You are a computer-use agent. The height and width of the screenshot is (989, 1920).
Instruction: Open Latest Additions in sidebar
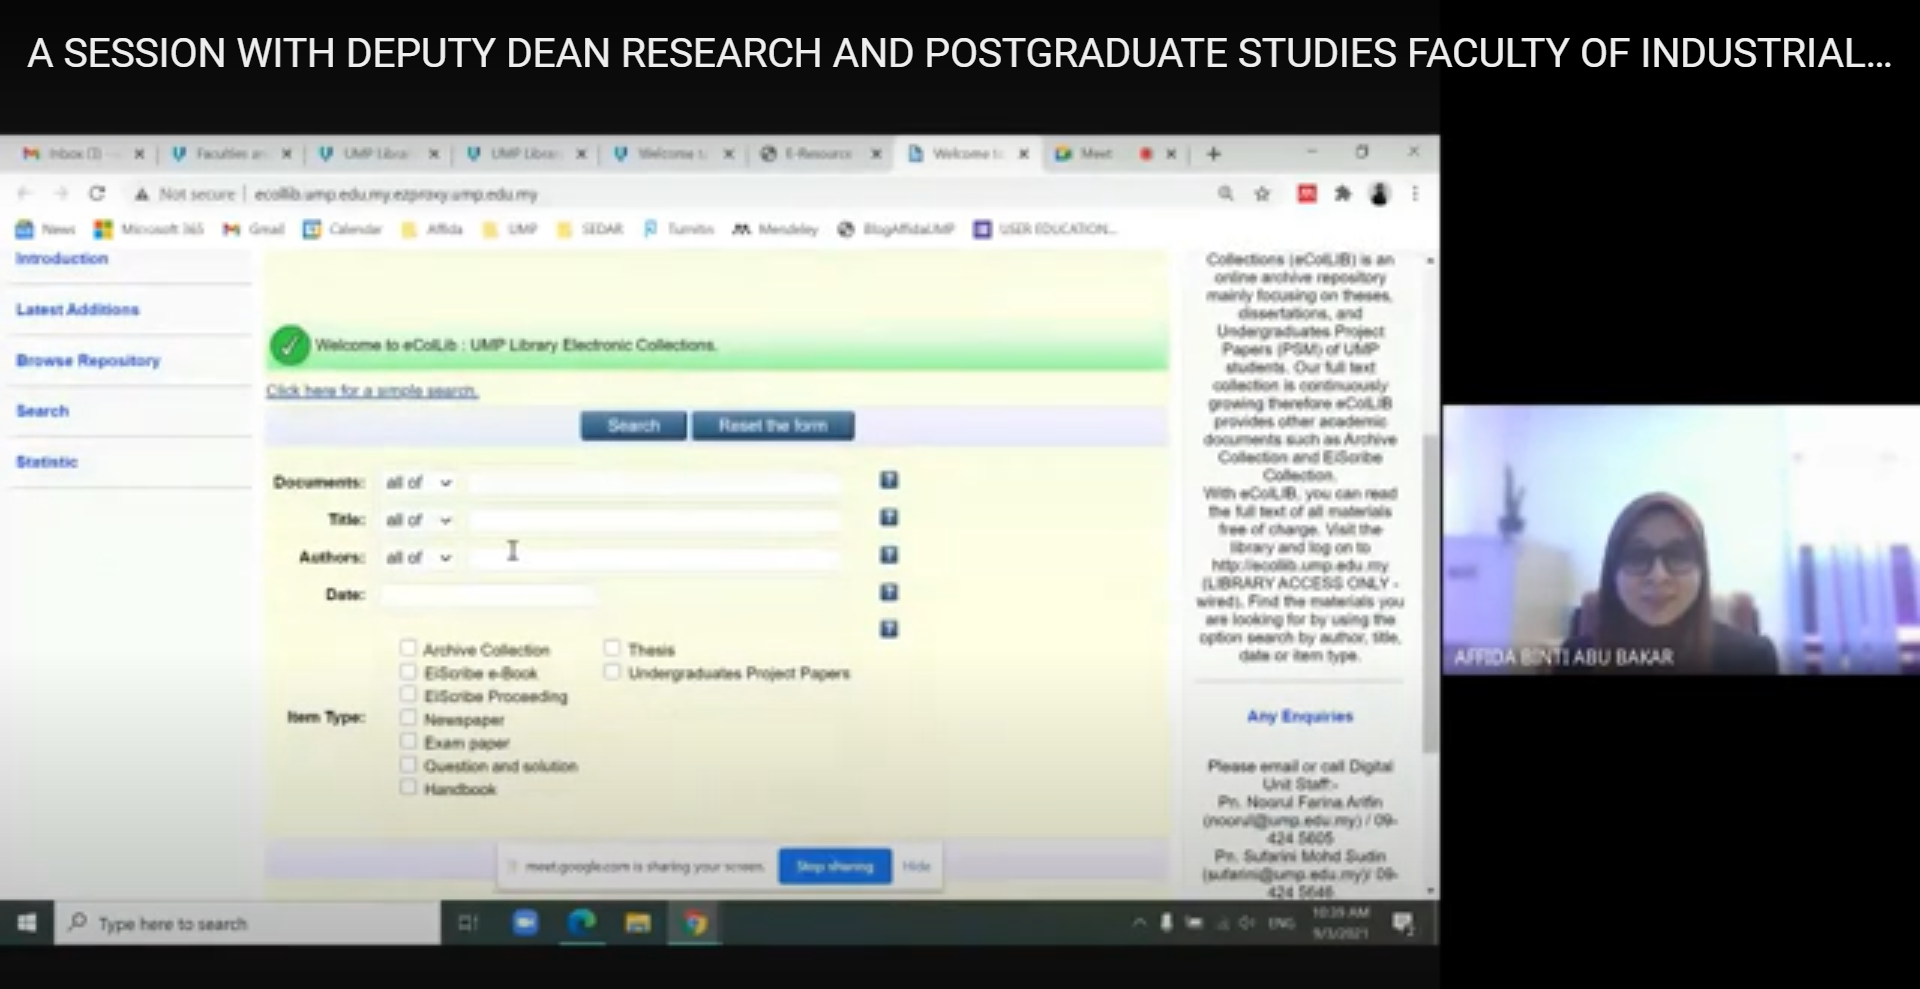[x=77, y=309]
